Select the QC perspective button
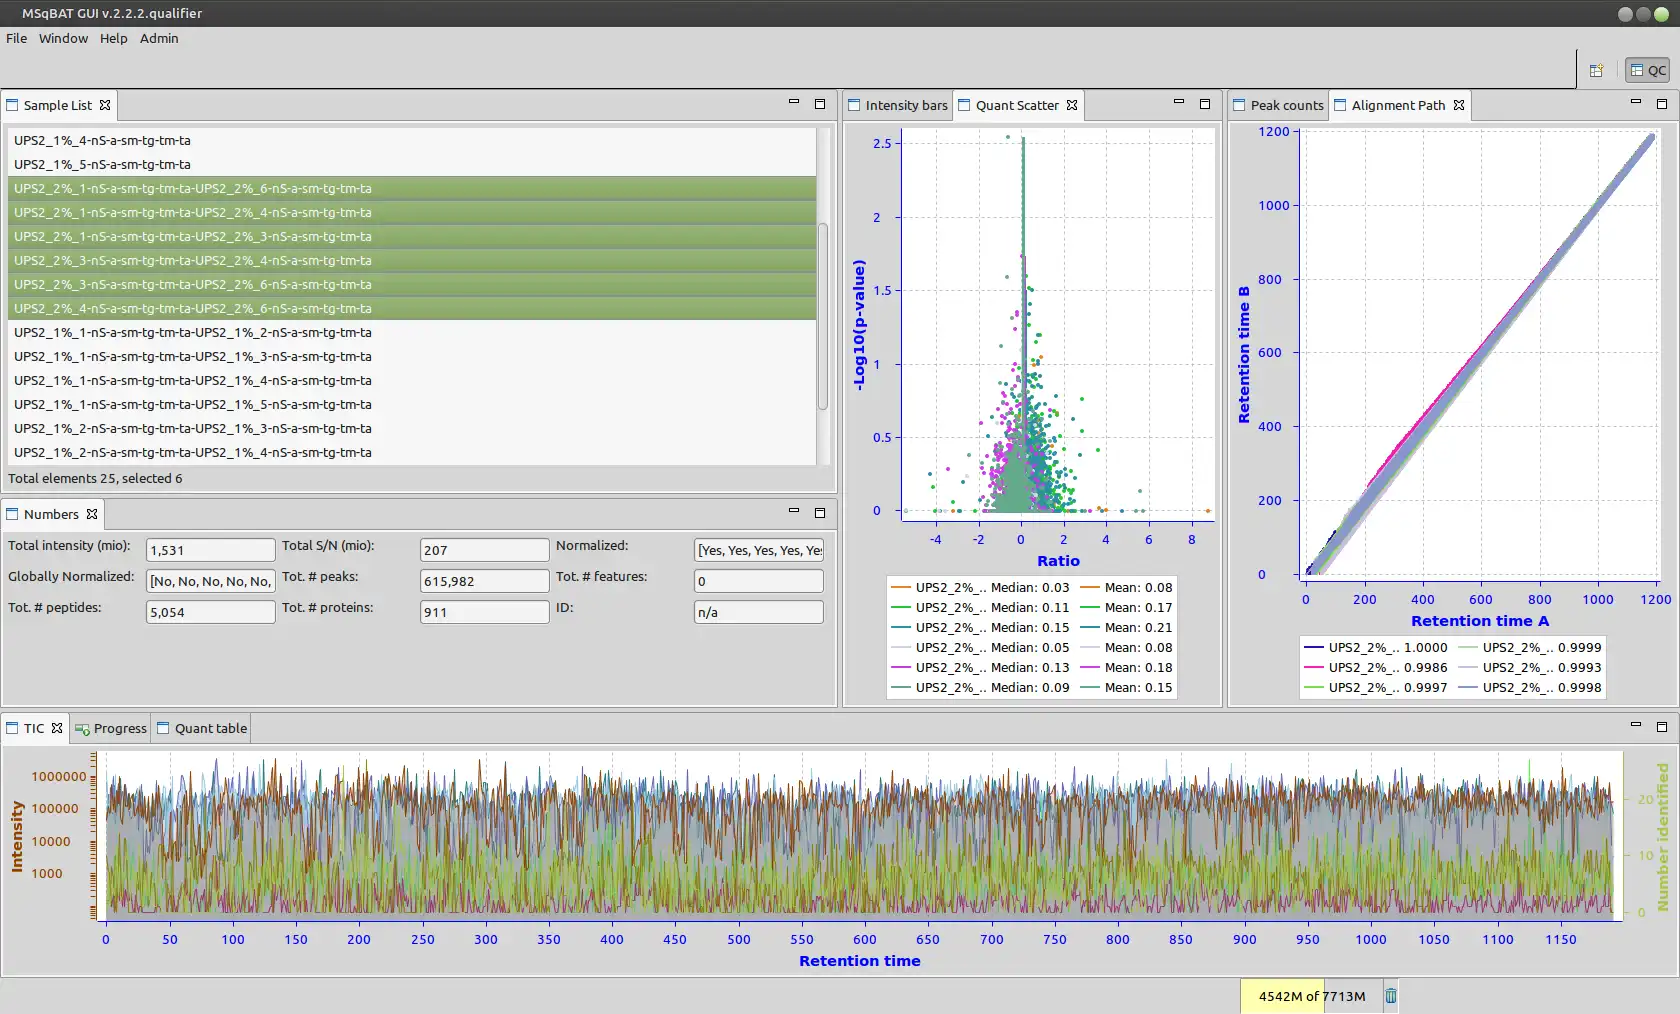Viewport: 1680px width, 1014px height. (x=1647, y=70)
